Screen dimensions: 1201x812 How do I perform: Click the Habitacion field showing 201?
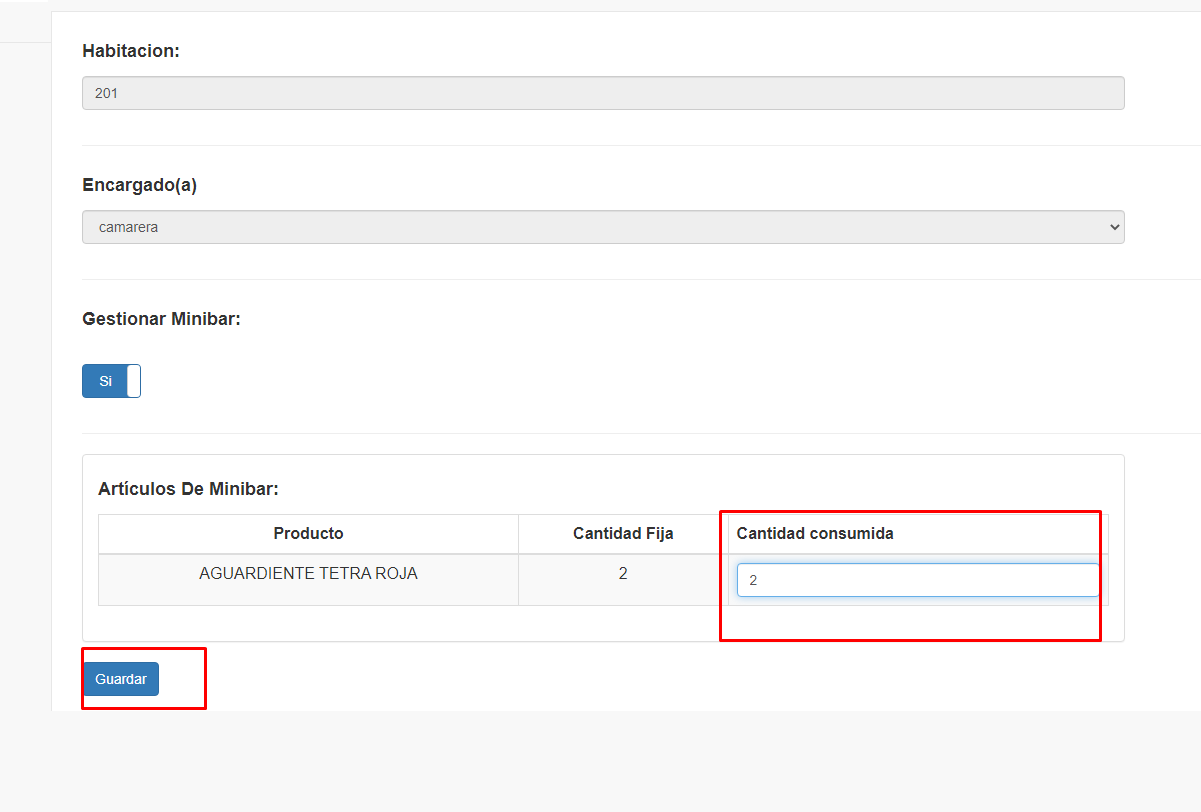[x=602, y=93]
